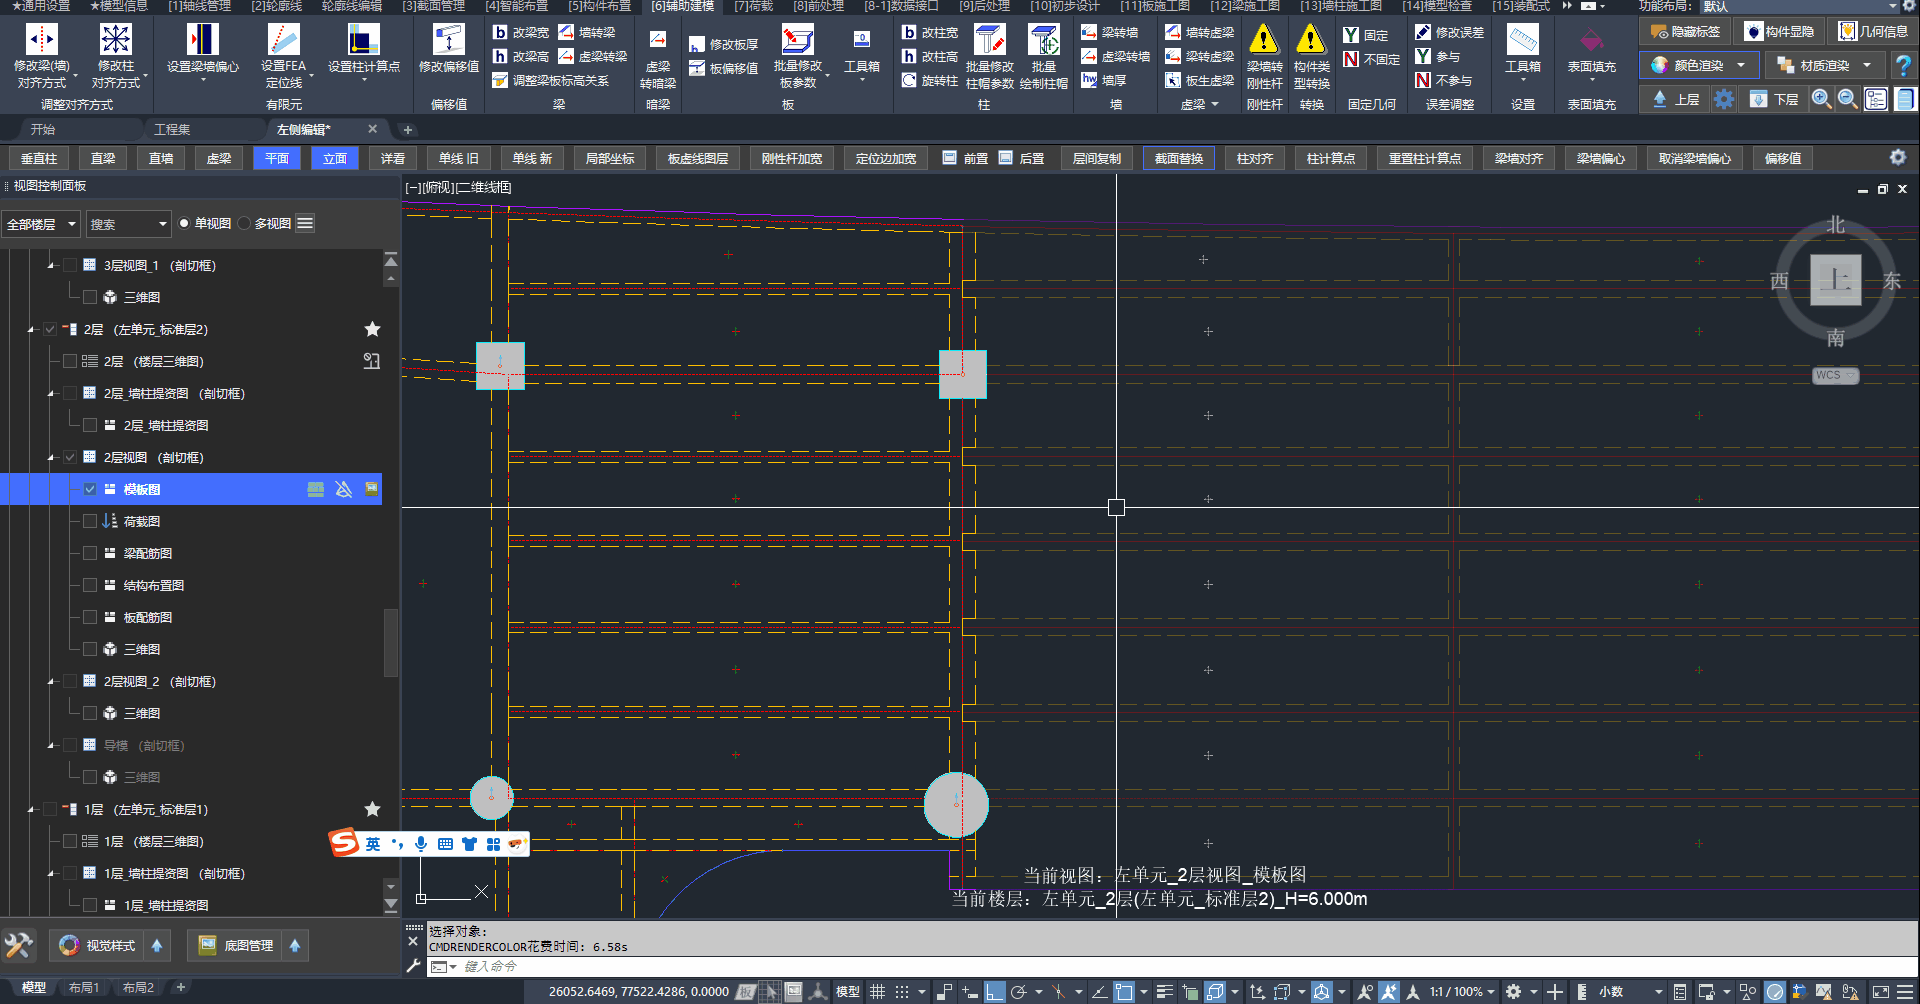Open settings gear on view toolbar right
This screenshot has height=1004, width=1920.
pyautogui.click(x=1897, y=158)
